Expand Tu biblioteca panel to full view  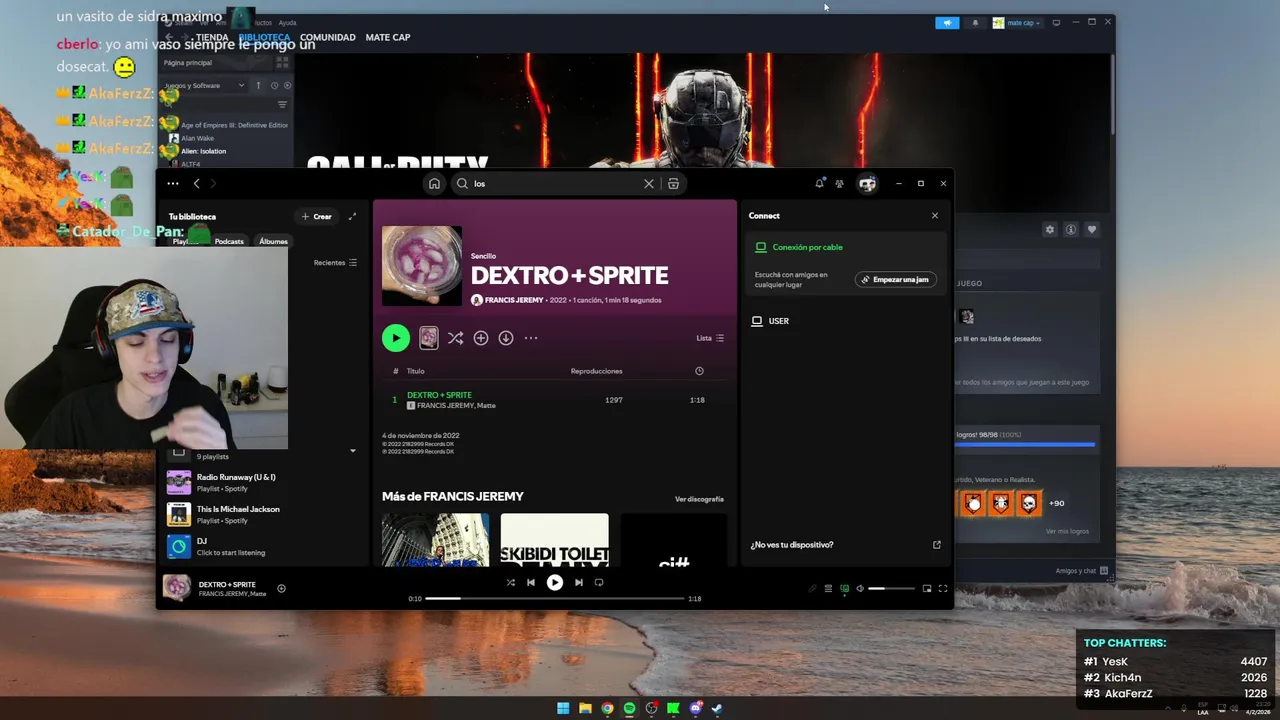(352, 216)
